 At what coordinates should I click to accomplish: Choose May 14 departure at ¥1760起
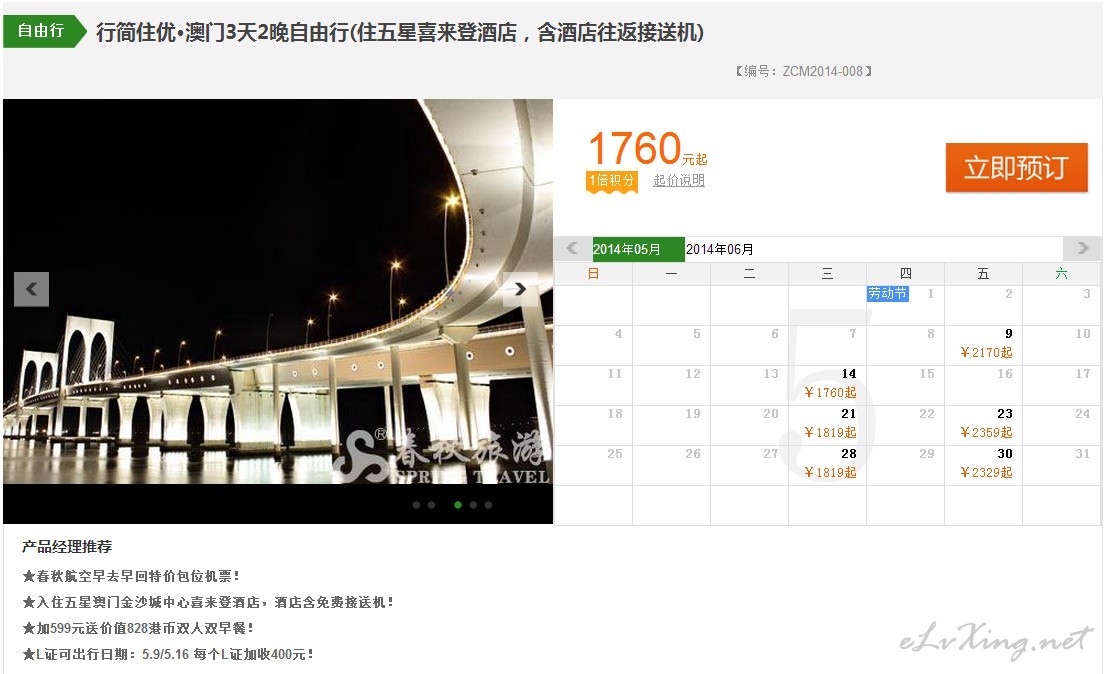click(827, 385)
